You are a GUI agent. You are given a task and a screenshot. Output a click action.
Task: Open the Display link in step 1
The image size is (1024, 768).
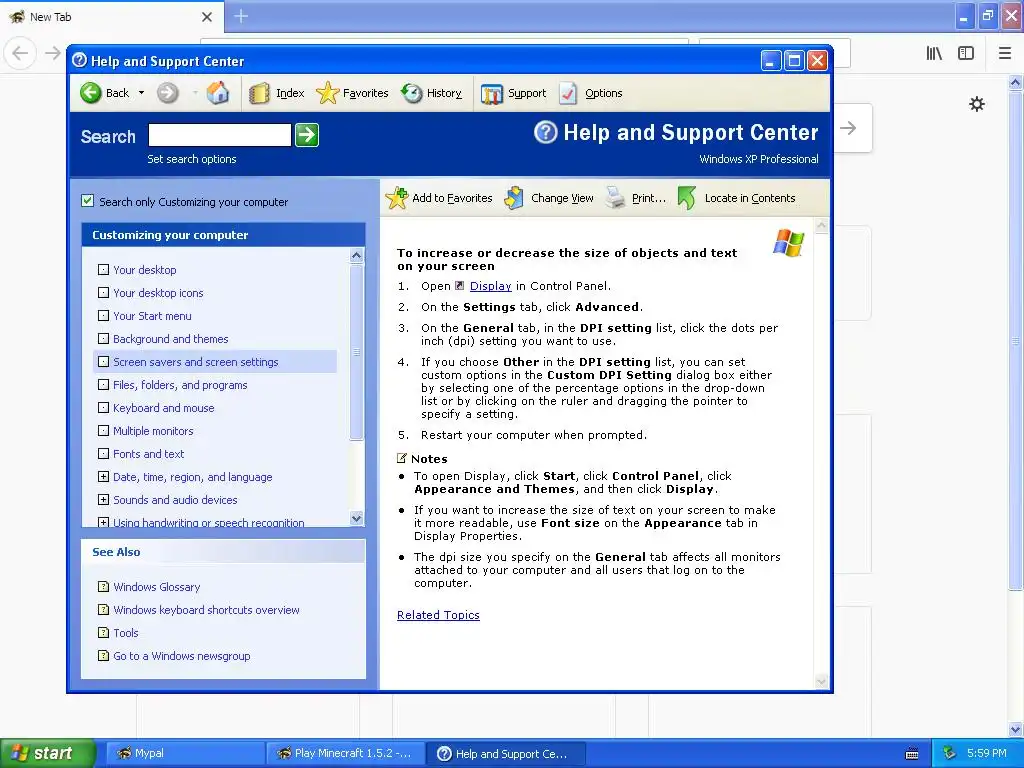[x=490, y=286]
